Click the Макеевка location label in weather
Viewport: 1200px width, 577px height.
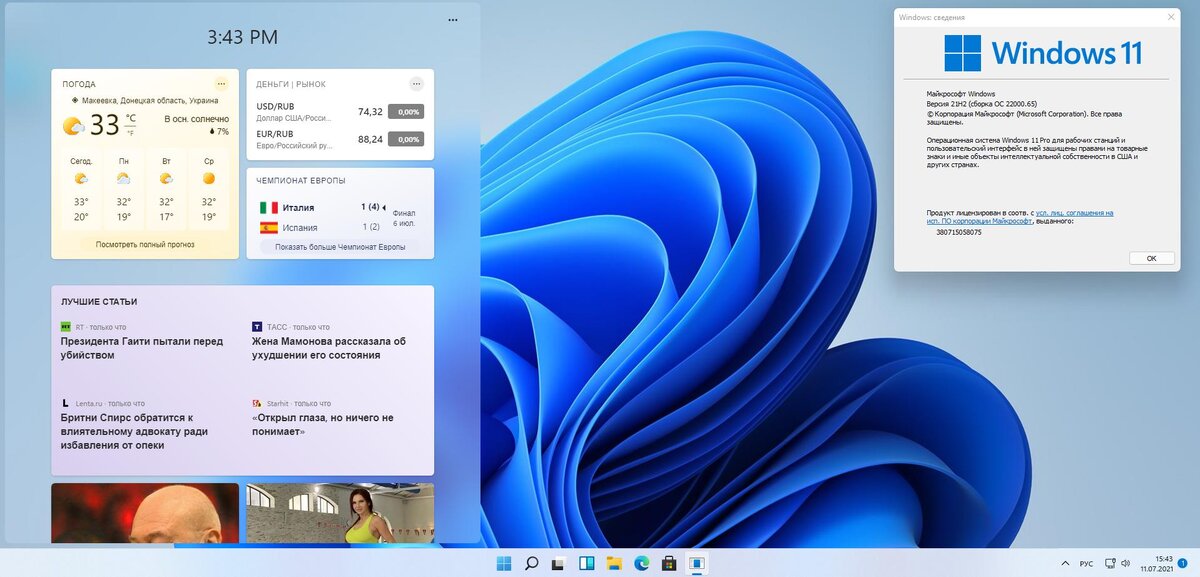point(145,101)
